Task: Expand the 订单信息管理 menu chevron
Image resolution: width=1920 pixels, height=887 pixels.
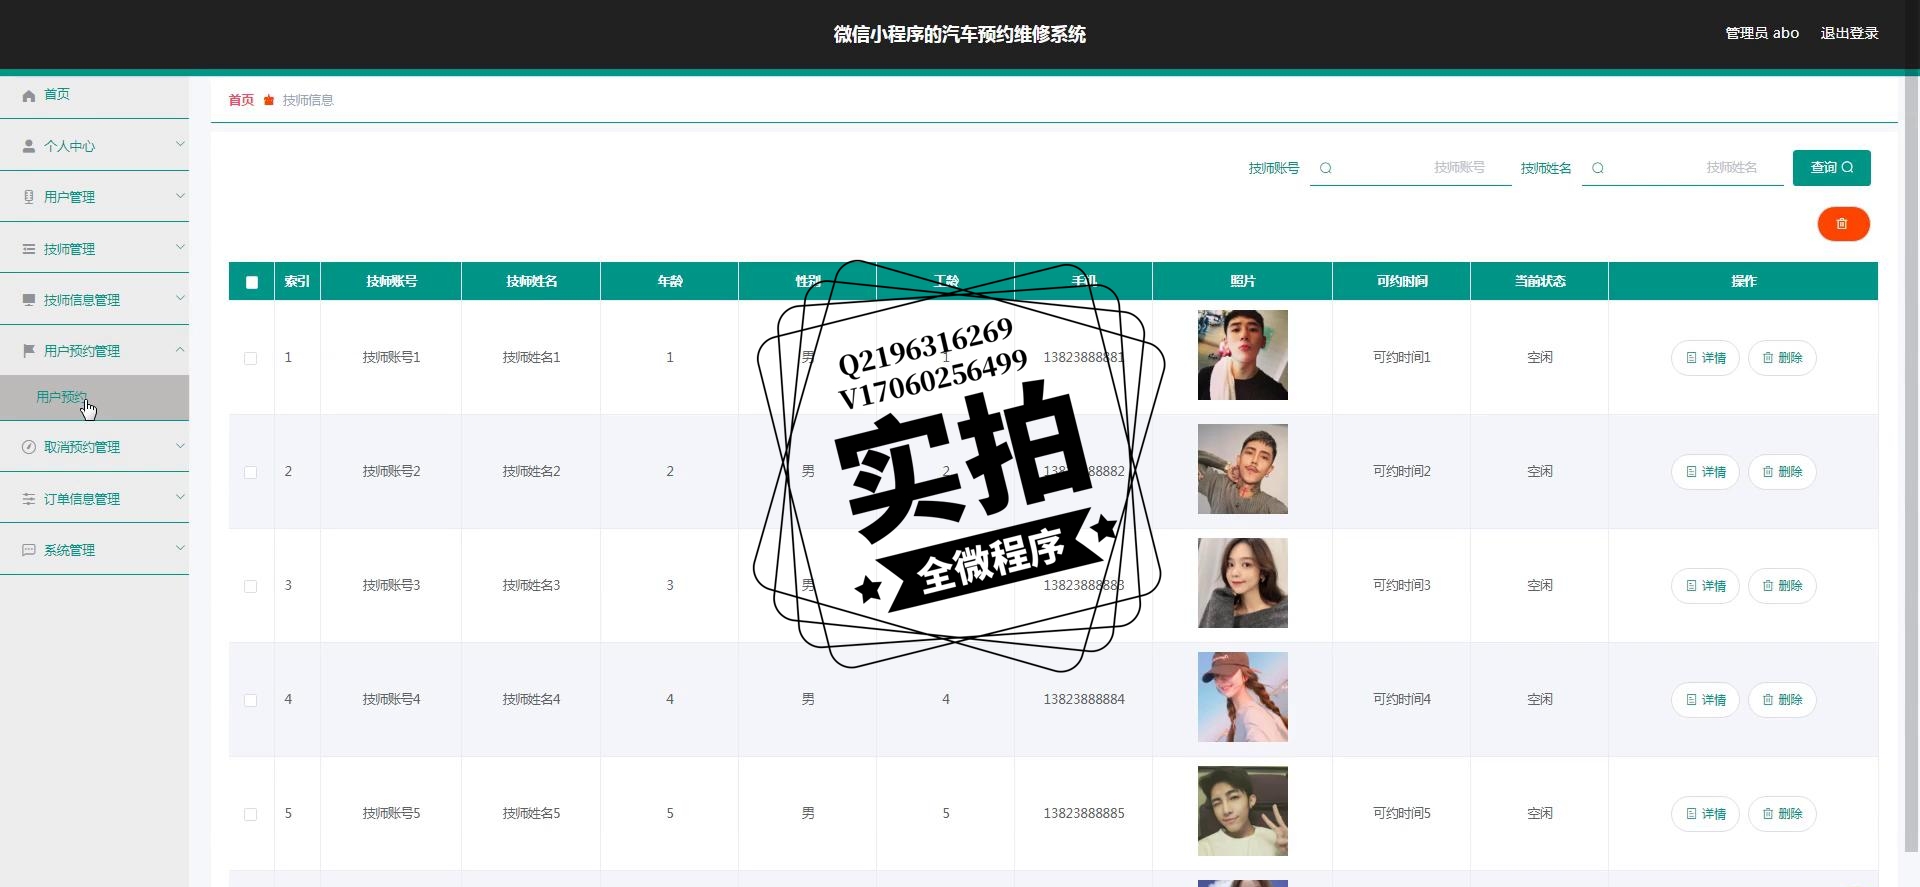Action: 180,497
